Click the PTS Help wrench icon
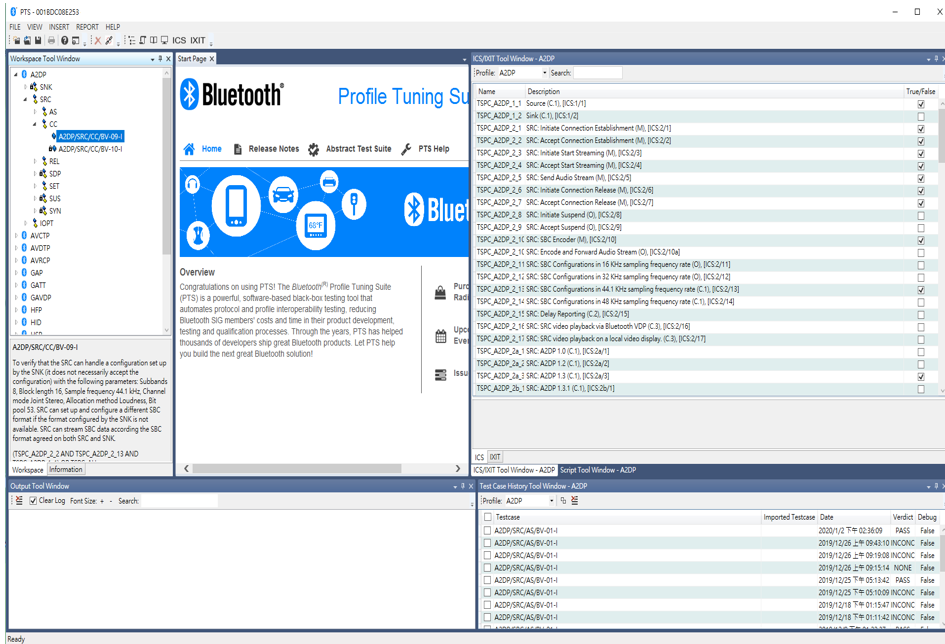 tap(406, 149)
